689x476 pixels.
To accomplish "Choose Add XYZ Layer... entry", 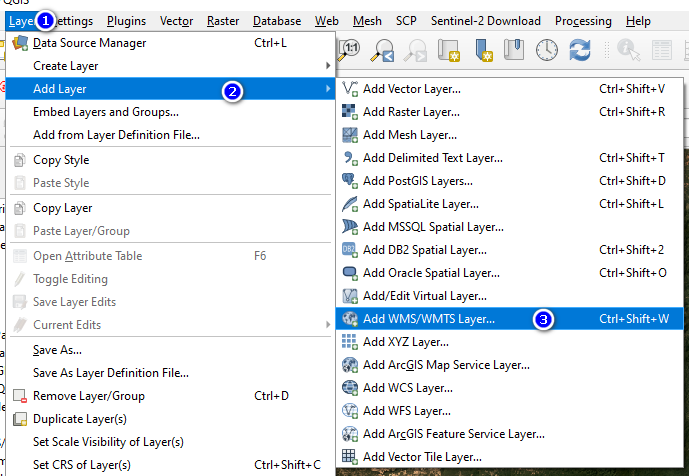I will coord(510,342).
